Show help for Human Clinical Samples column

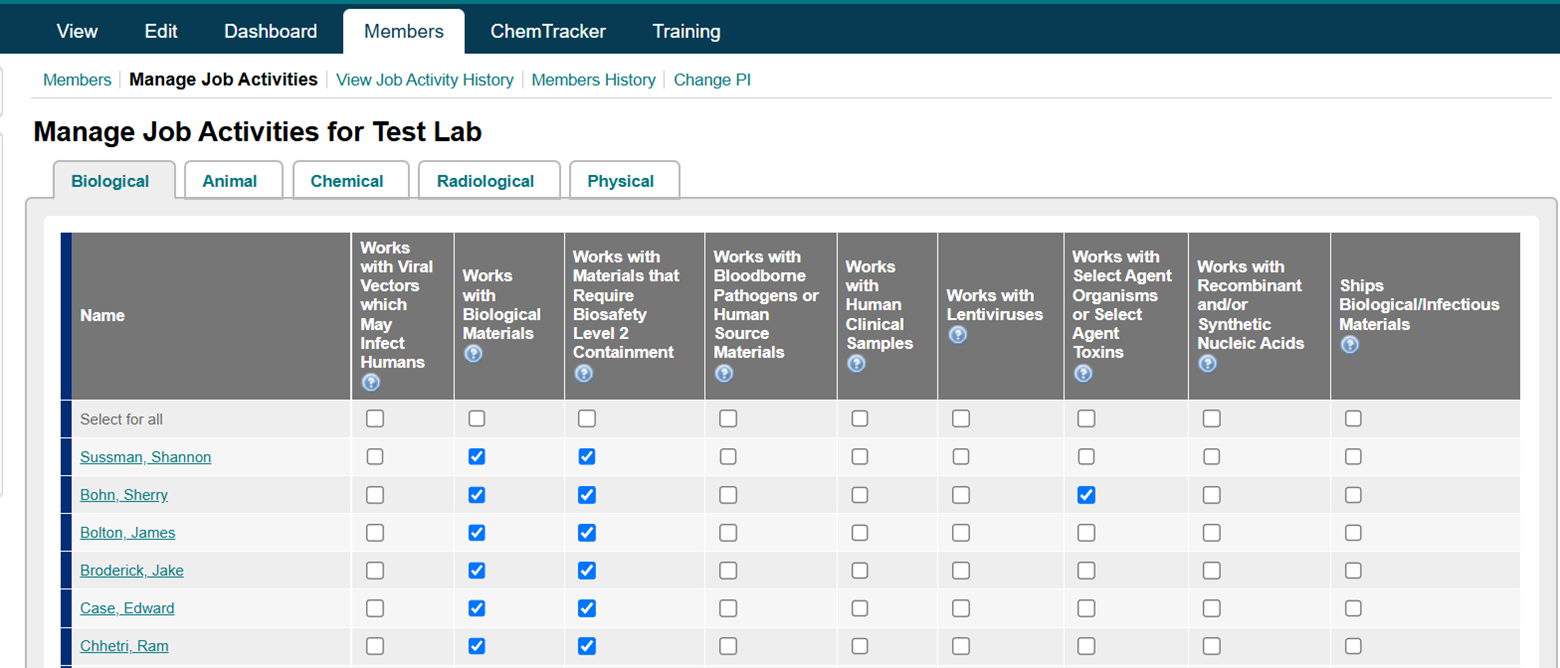tap(856, 364)
